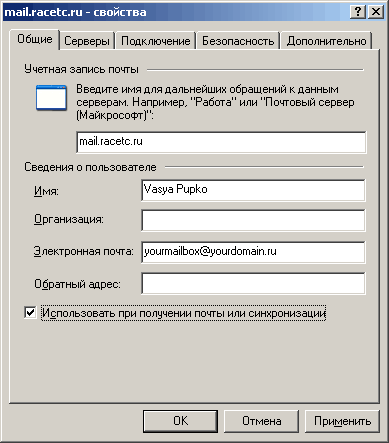Click the mail account window icon
The image size is (389, 443).
coord(51,98)
